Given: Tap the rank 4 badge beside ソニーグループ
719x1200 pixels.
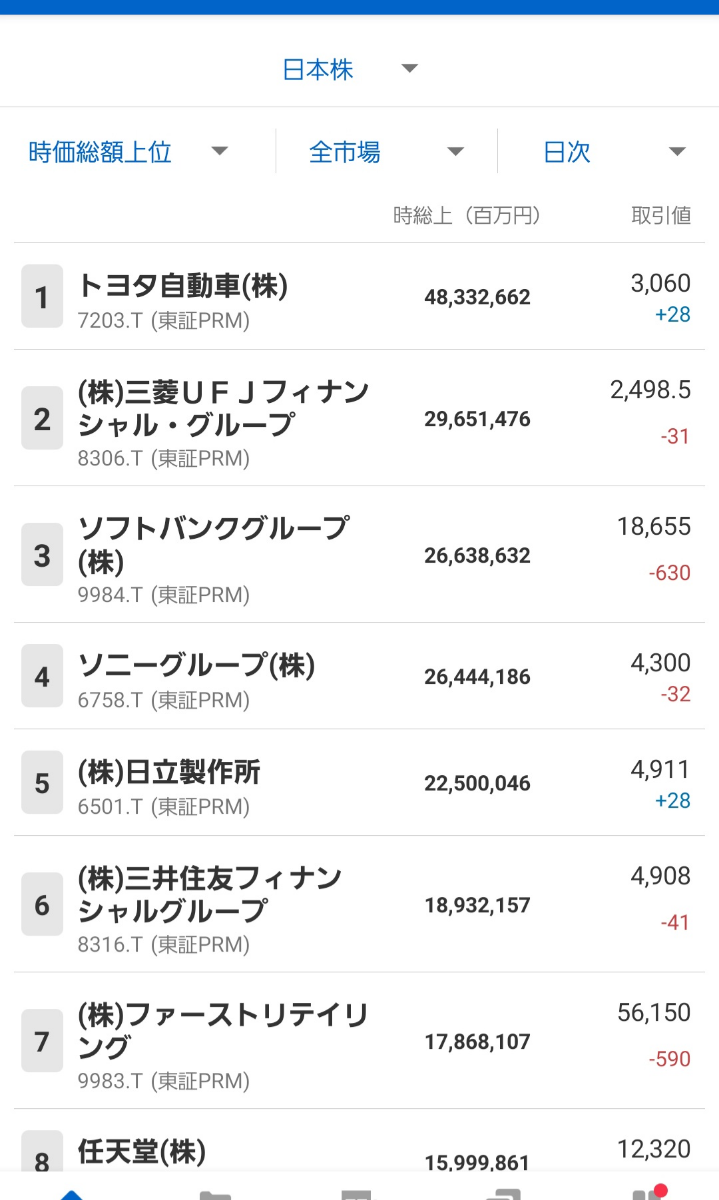Looking at the screenshot, I should click(42, 676).
